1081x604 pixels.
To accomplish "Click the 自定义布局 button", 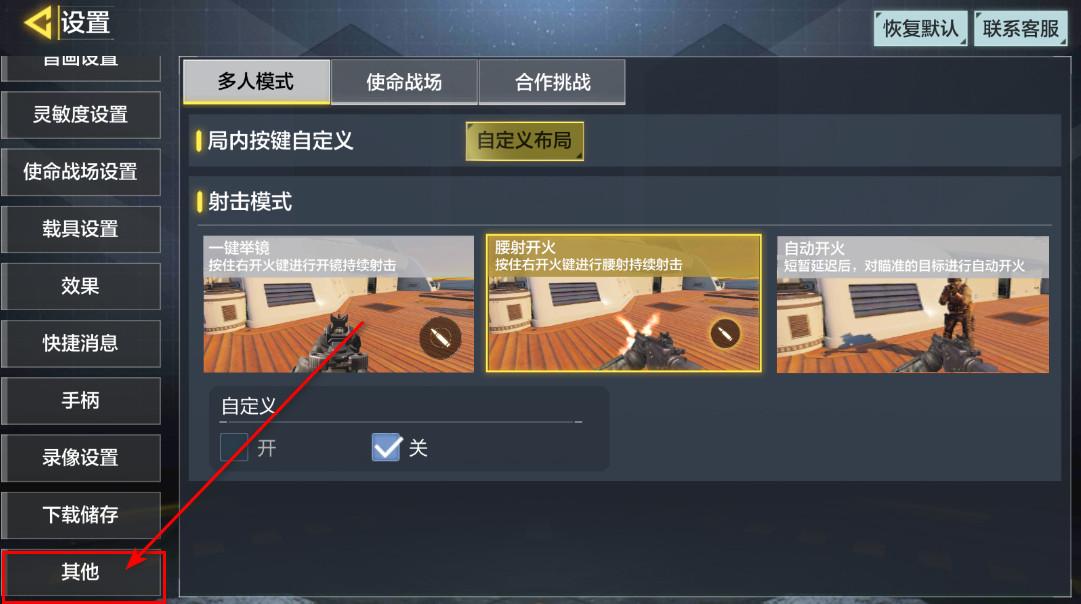I will pos(525,141).
